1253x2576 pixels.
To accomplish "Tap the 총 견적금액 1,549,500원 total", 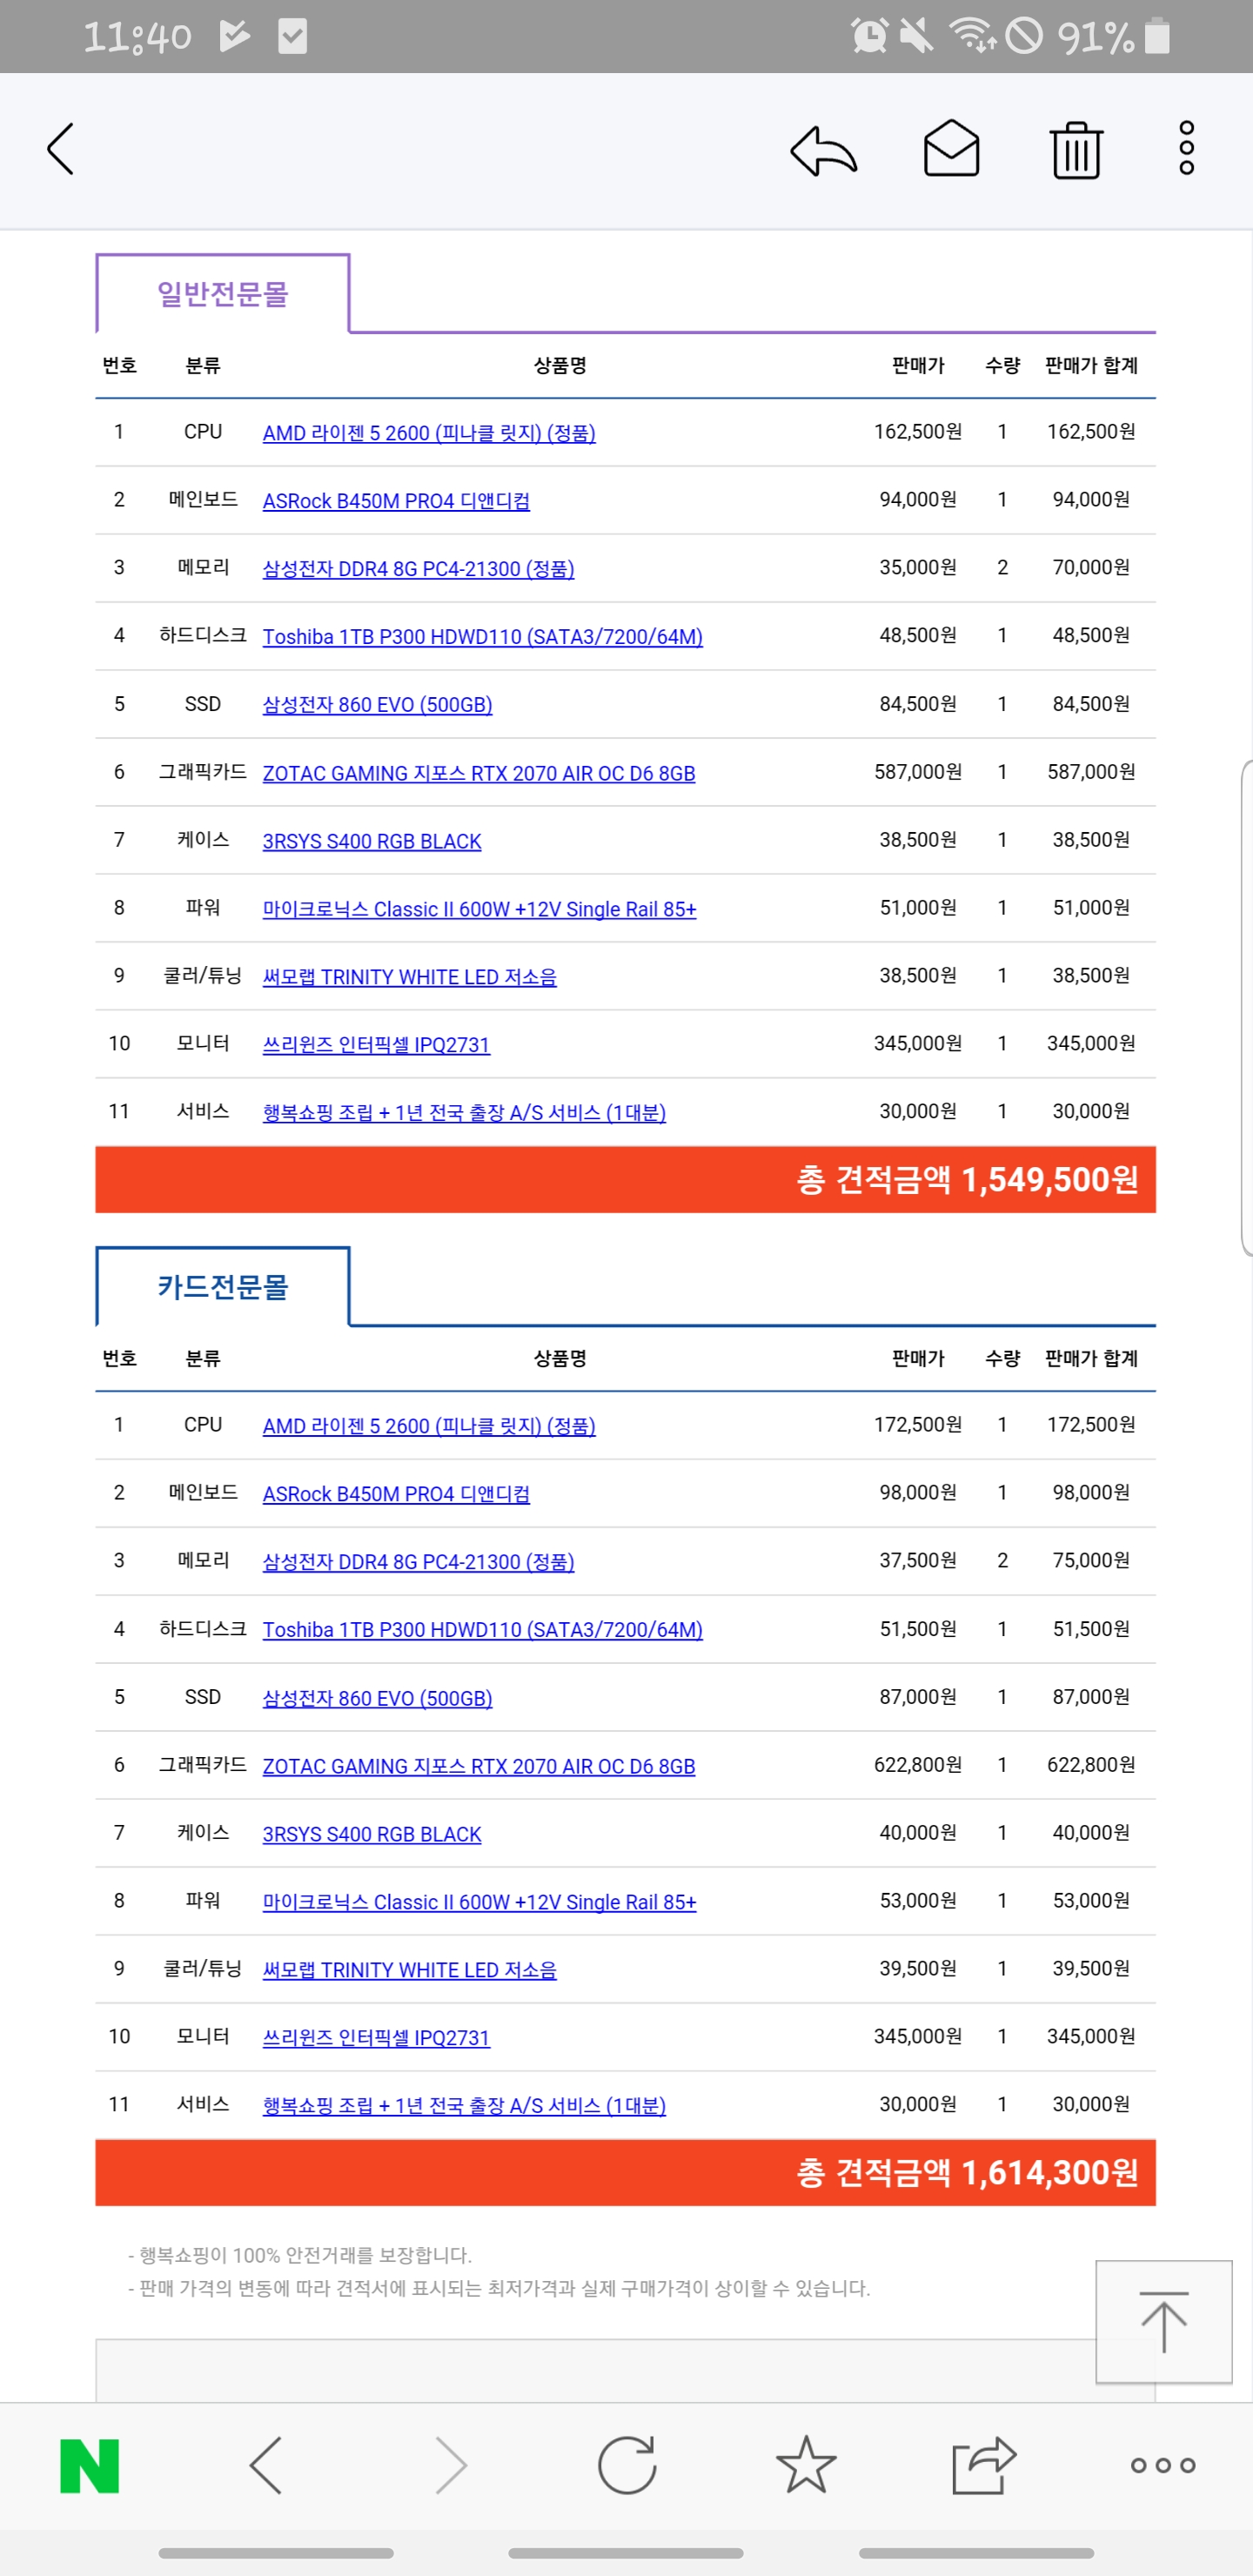I will click(967, 1180).
